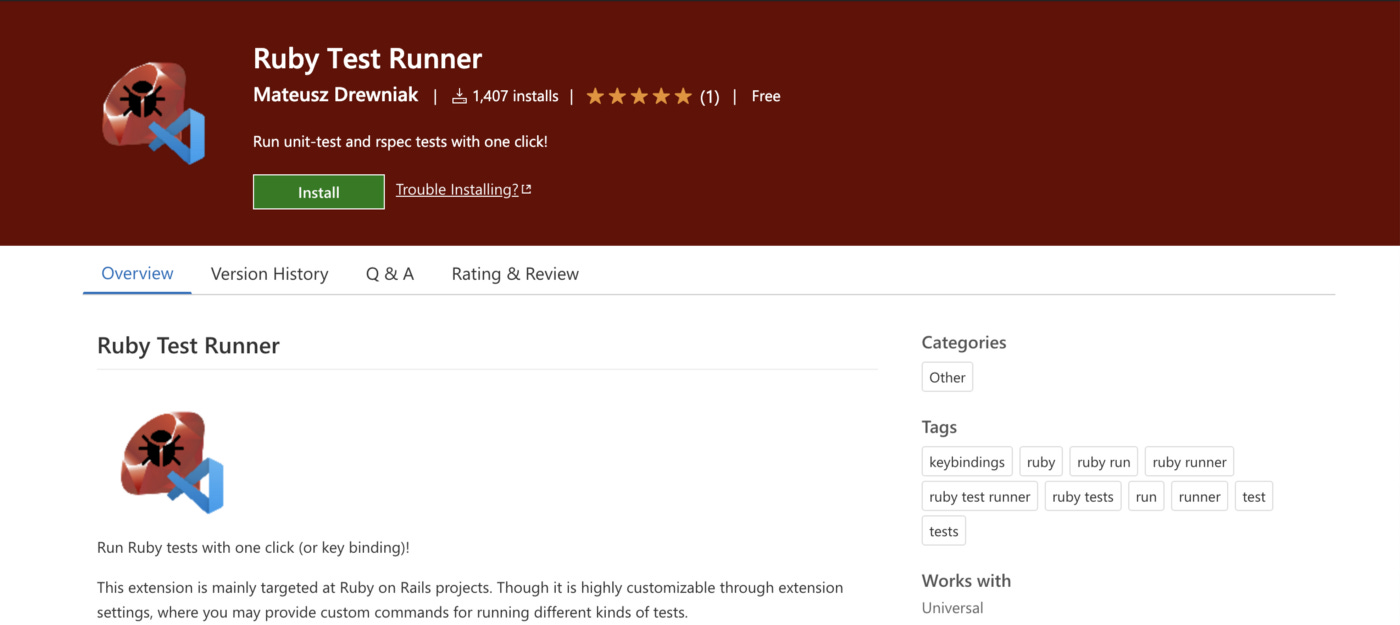Screen dimensions: 1400x625
Task: Click the ruby runner tag
Action: (1189, 462)
